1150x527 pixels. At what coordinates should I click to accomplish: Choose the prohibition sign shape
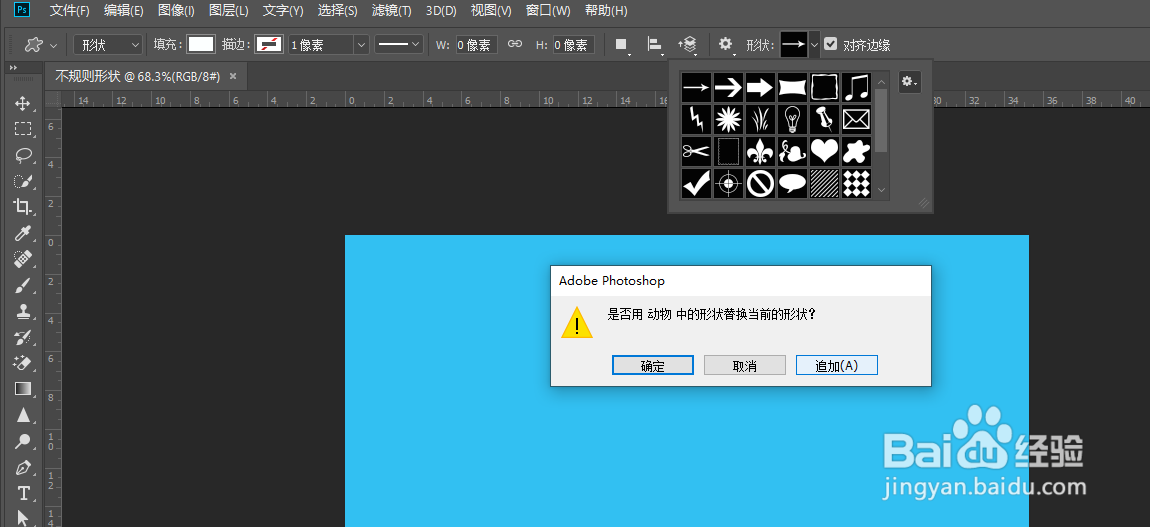(761, 183)
